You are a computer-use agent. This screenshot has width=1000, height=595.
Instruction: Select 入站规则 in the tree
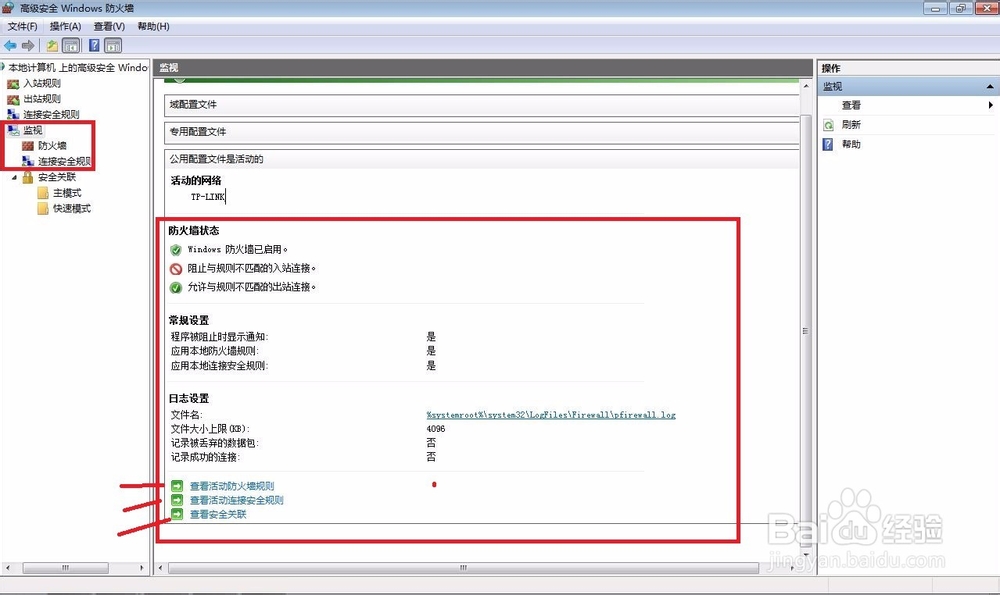click(x=42, y=84)
